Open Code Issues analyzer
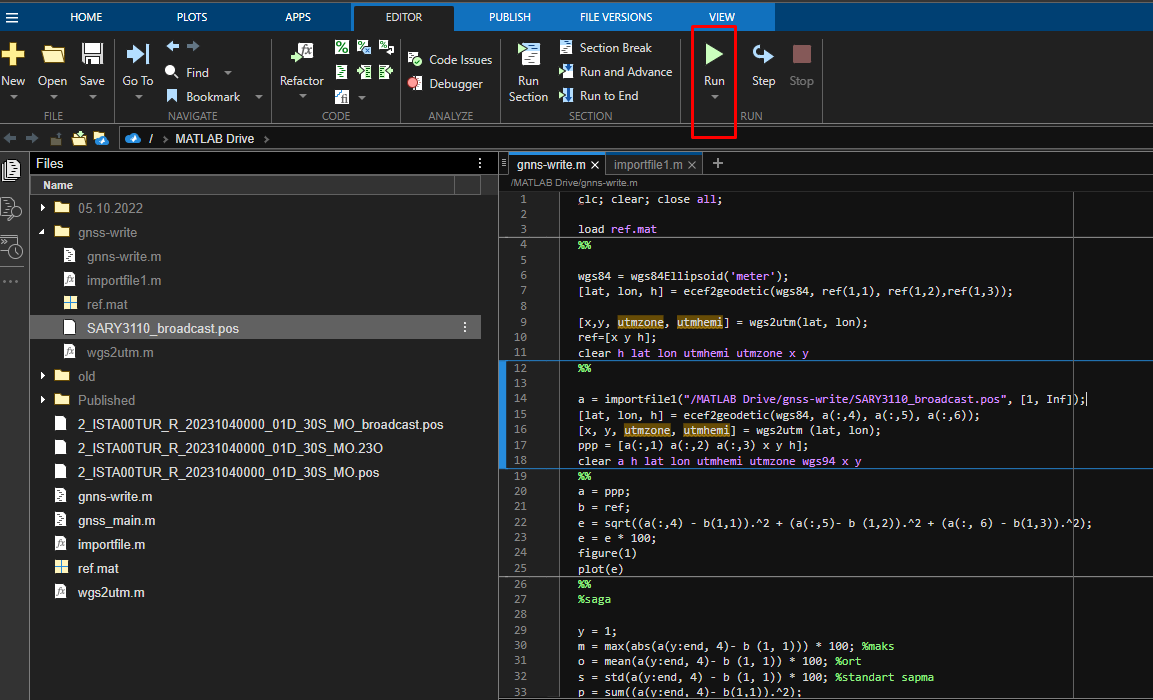The height and width of the screenshot is (700, 1153). click(450, 60)
